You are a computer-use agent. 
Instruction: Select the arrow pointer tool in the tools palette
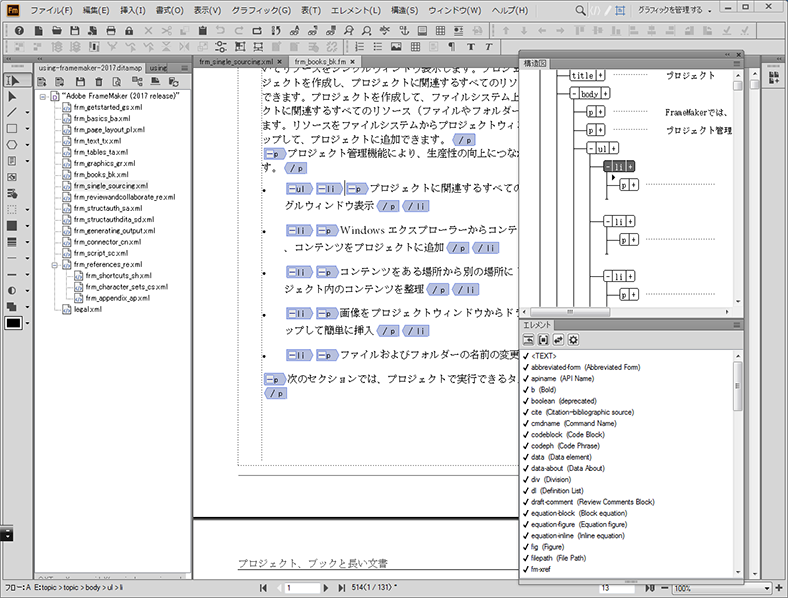[x=12, y=96]
